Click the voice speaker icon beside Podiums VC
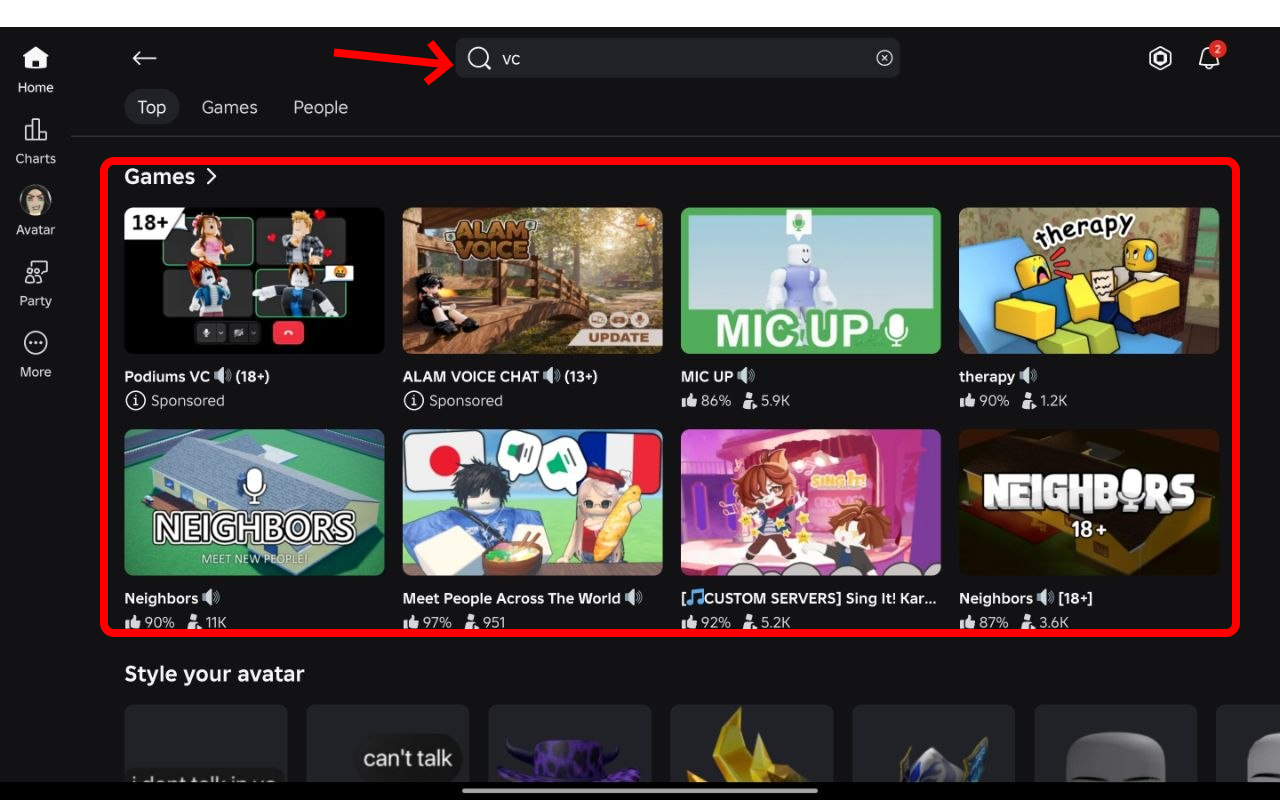Viewport: 1280px width, 800px height. [223, 376]
